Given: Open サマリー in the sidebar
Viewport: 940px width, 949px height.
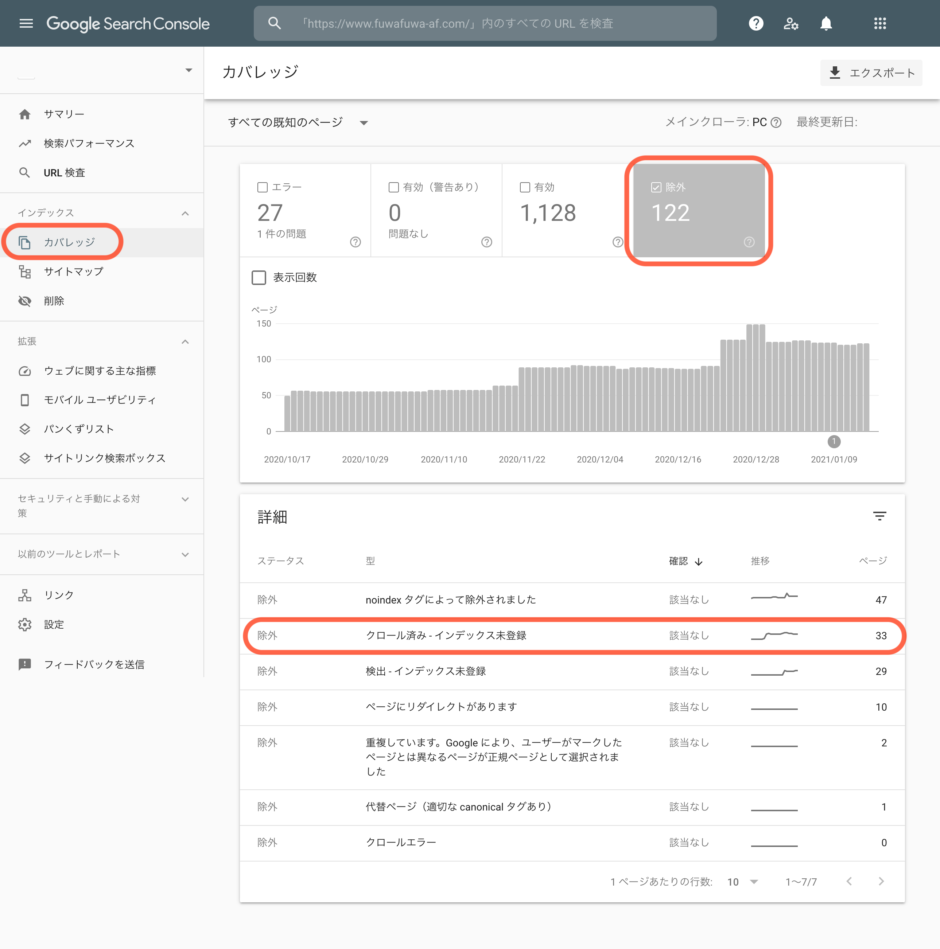Looking at the screenshot, I should click(64, 114).
